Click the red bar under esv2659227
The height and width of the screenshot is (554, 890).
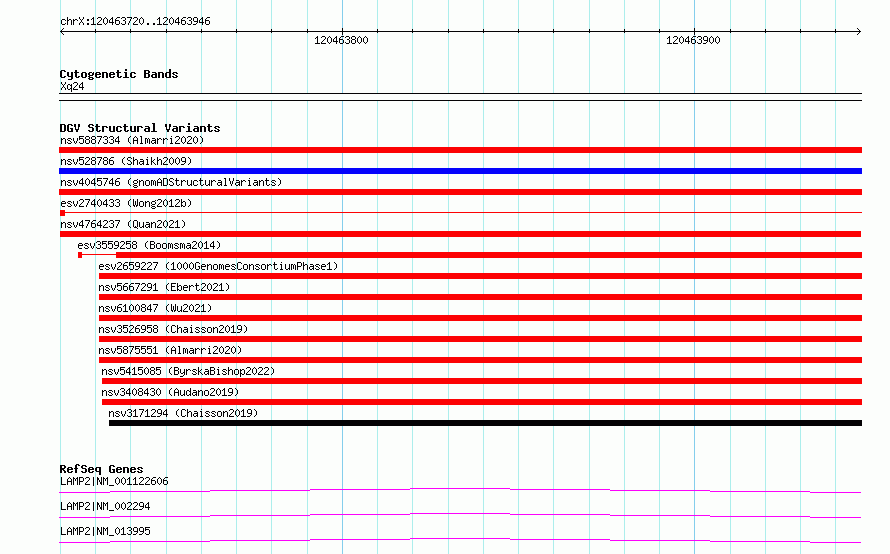point(480,276)
